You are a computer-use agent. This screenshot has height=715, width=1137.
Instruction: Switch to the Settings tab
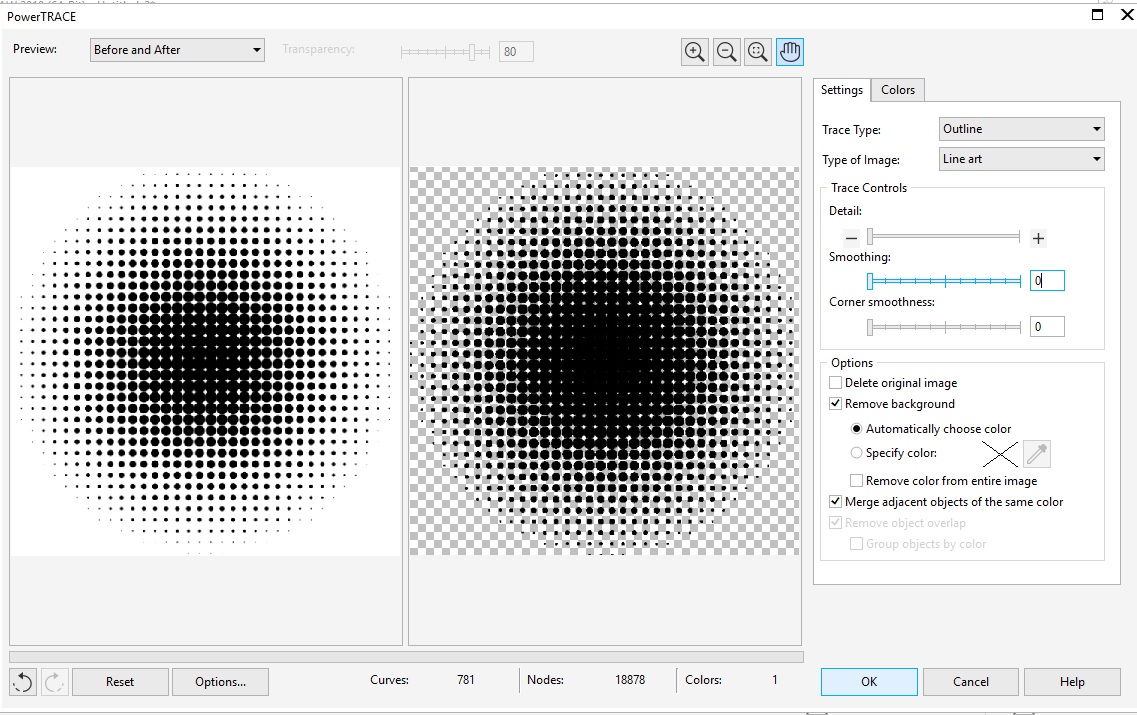click(x=841, y=89)
